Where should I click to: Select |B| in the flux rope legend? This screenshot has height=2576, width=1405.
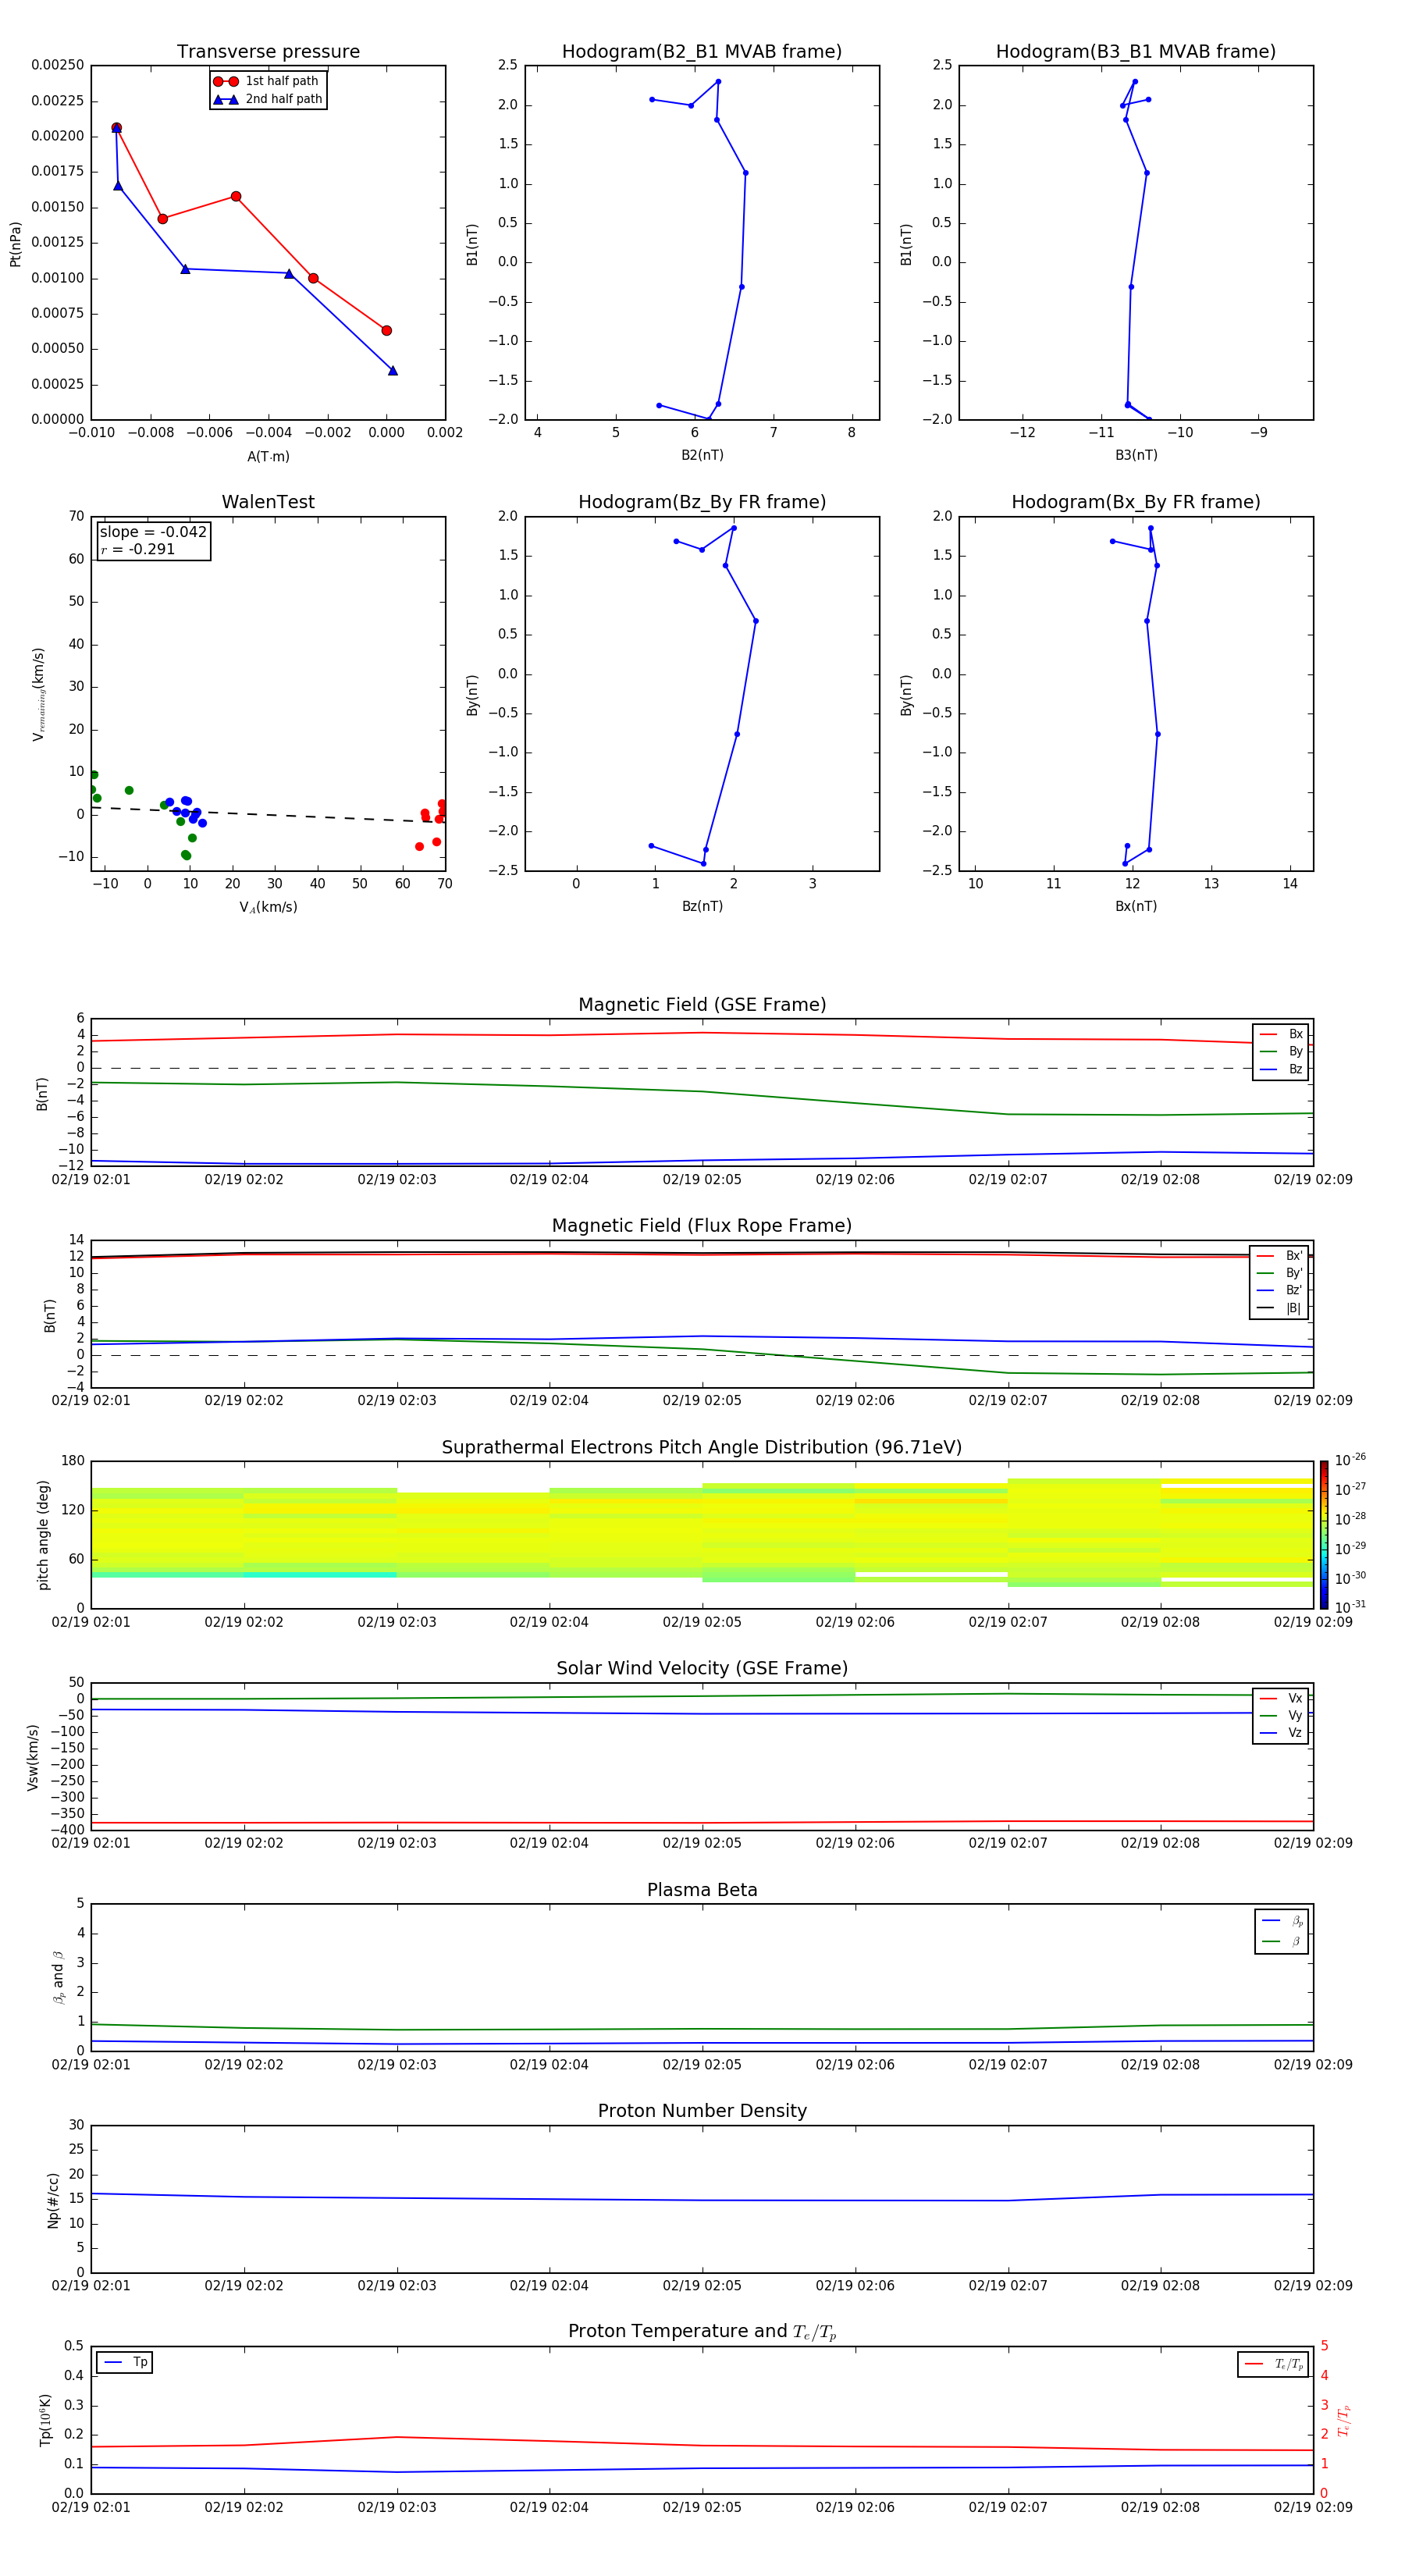[1279, 1308]
